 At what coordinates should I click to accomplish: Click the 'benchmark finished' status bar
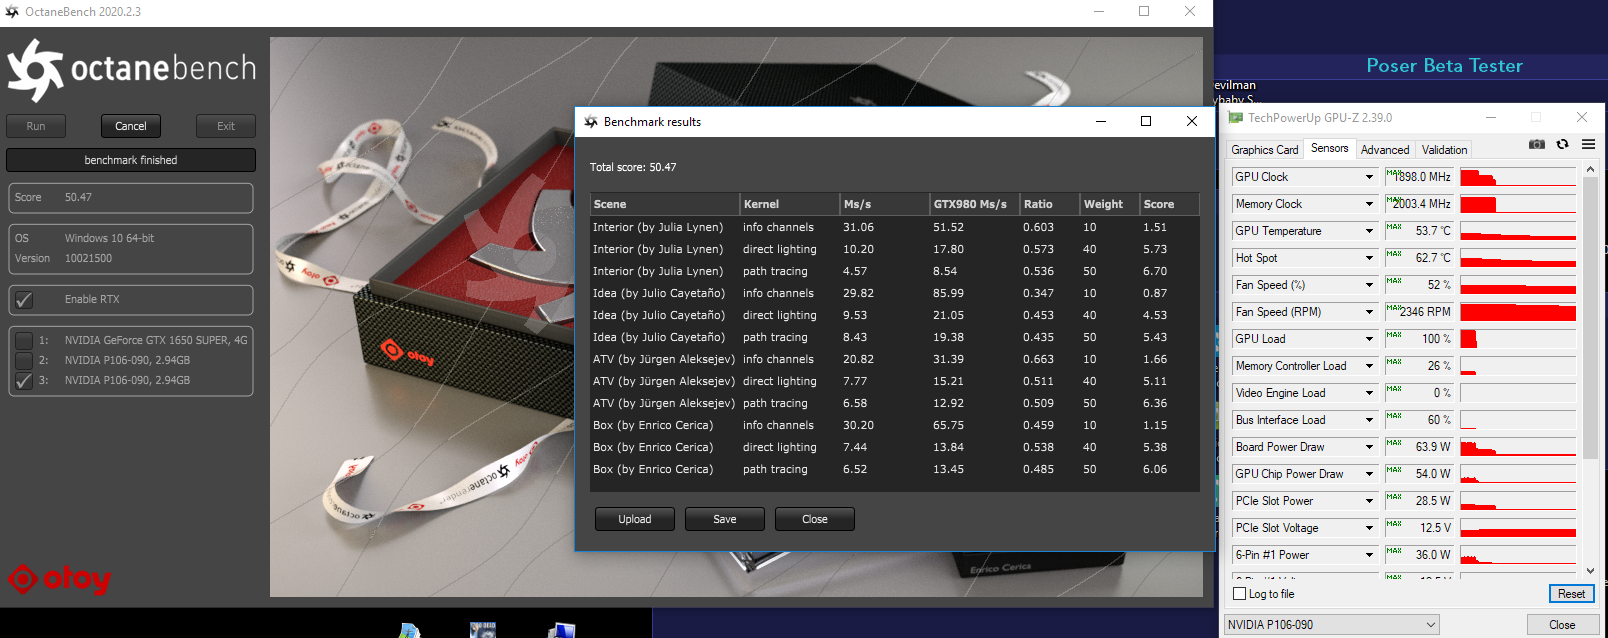point(131,160)
